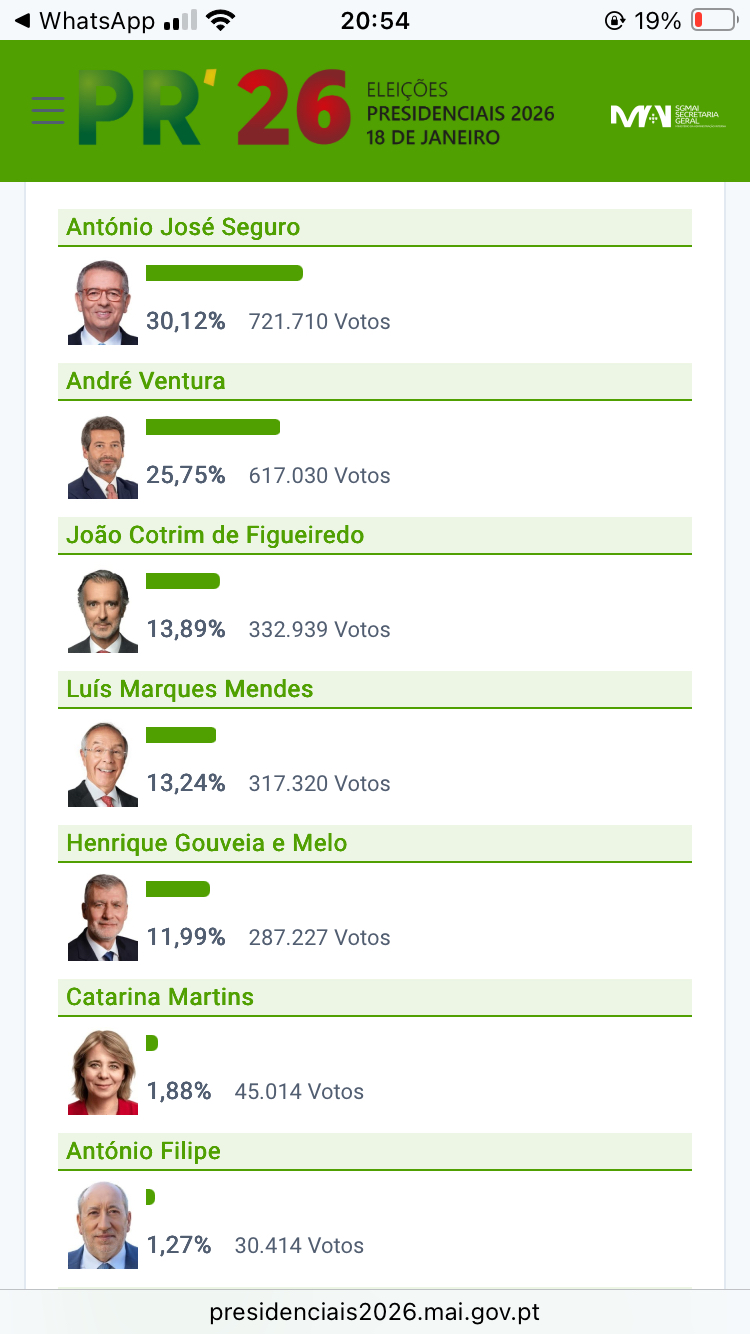750x1334 pixels.
Task: Tap Catarina Martins' photo
Action: pyautogui.click(x=103, y=1072)
